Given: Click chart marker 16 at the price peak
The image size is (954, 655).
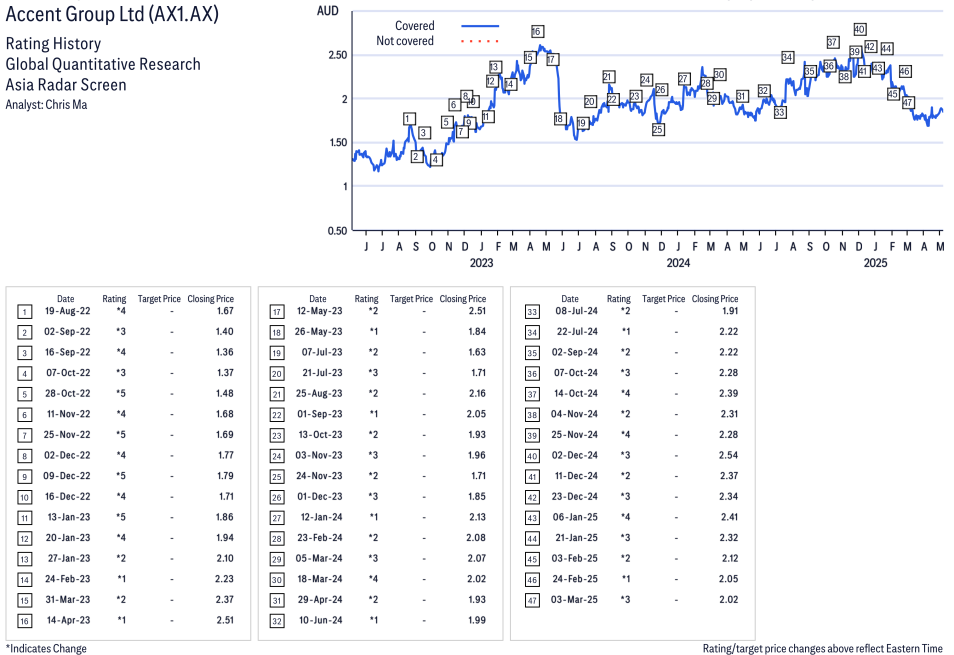Looking at the screenshot, I should (x=537, y=31).
